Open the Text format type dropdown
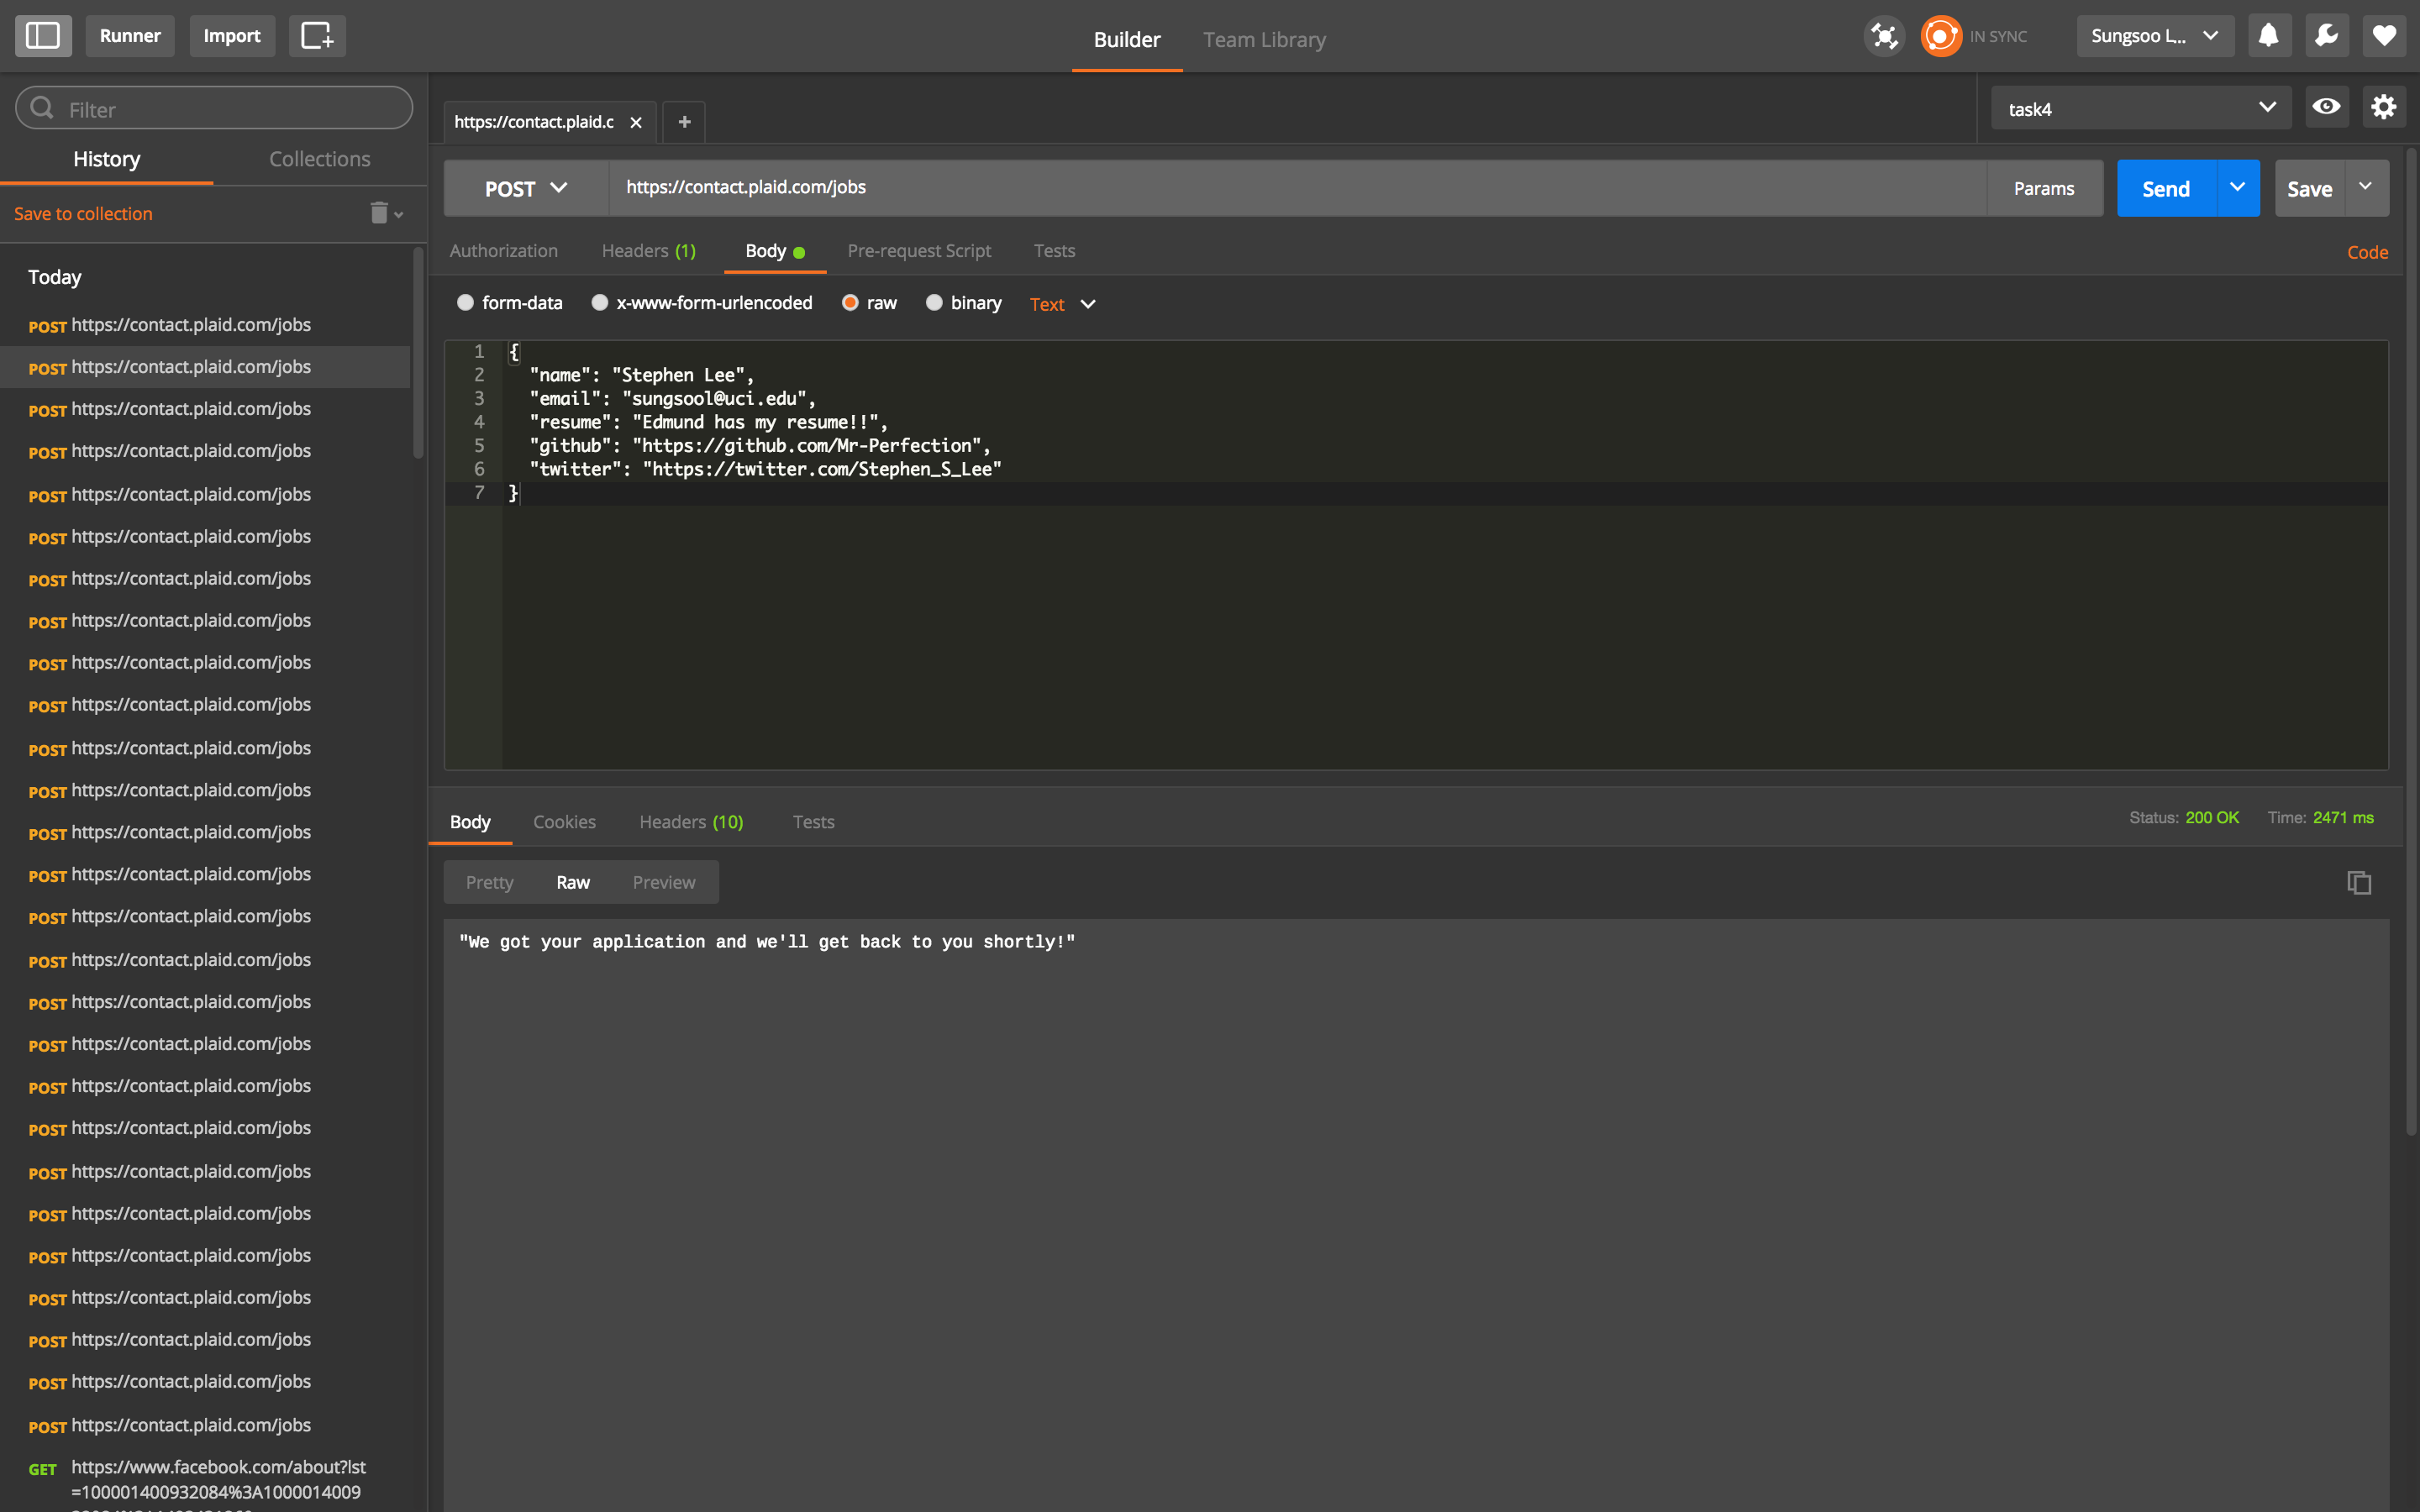Screen dimensions: 2420x1512 (x=1062, y=304)
